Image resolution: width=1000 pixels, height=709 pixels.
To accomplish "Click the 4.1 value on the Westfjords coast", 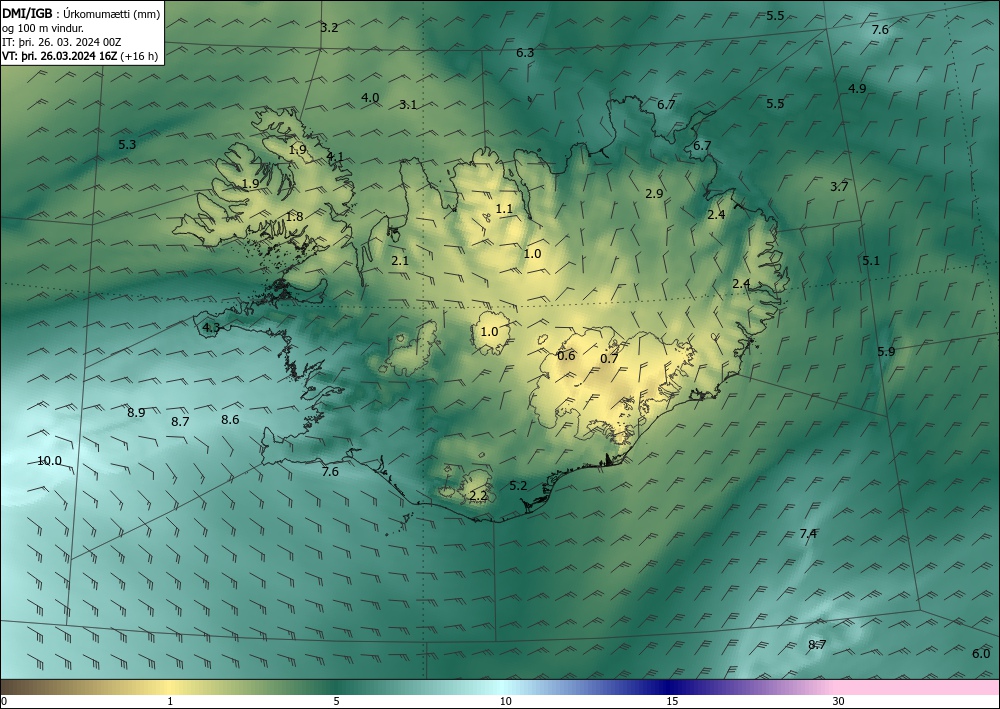I will pos(335,156).
